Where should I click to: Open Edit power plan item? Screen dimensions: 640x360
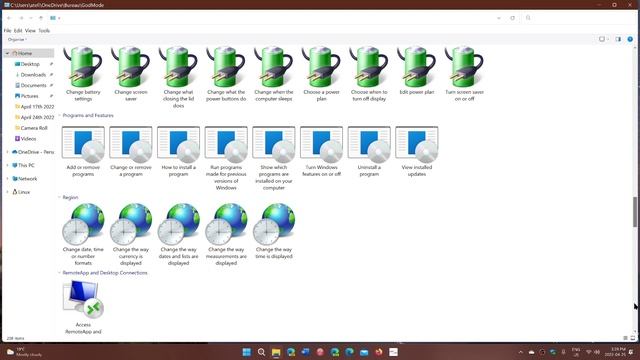coord(416,71)
